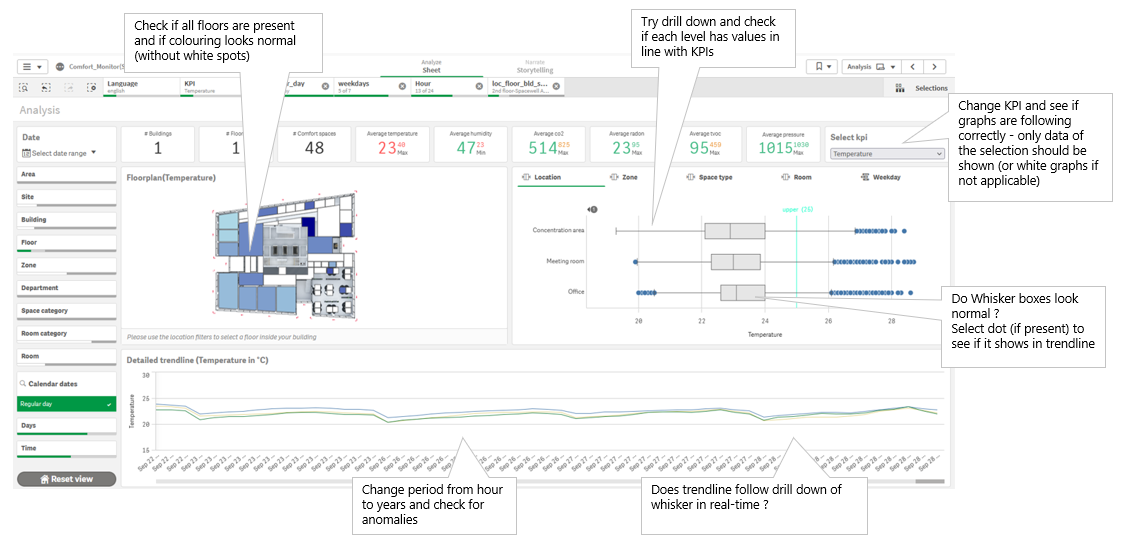This screenshot has height=542, width=1132.
Task: Open the bookmarks dropdown
Action: point(822,66)
